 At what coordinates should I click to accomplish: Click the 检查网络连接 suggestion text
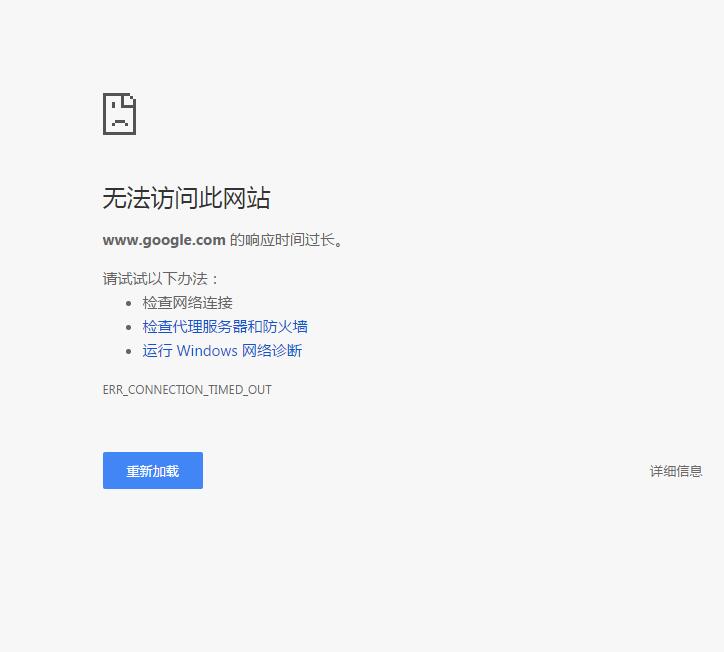[187, 303]
